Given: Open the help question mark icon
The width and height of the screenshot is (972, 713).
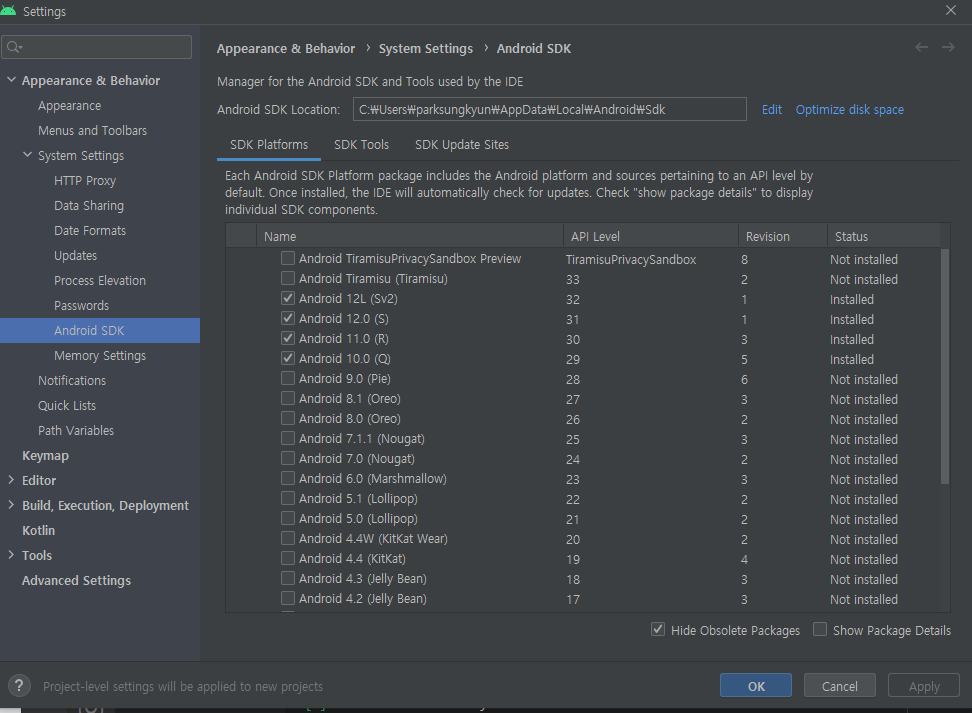Looking at the screenshot, I should pyautogui.click(x=19, y=686).
